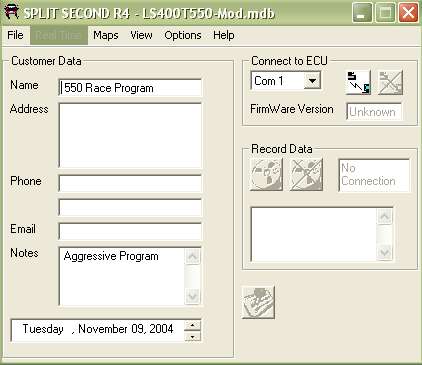Click the disconnect from ECU icon
This screenshot has width=422, height=365.
pos(390,82)
